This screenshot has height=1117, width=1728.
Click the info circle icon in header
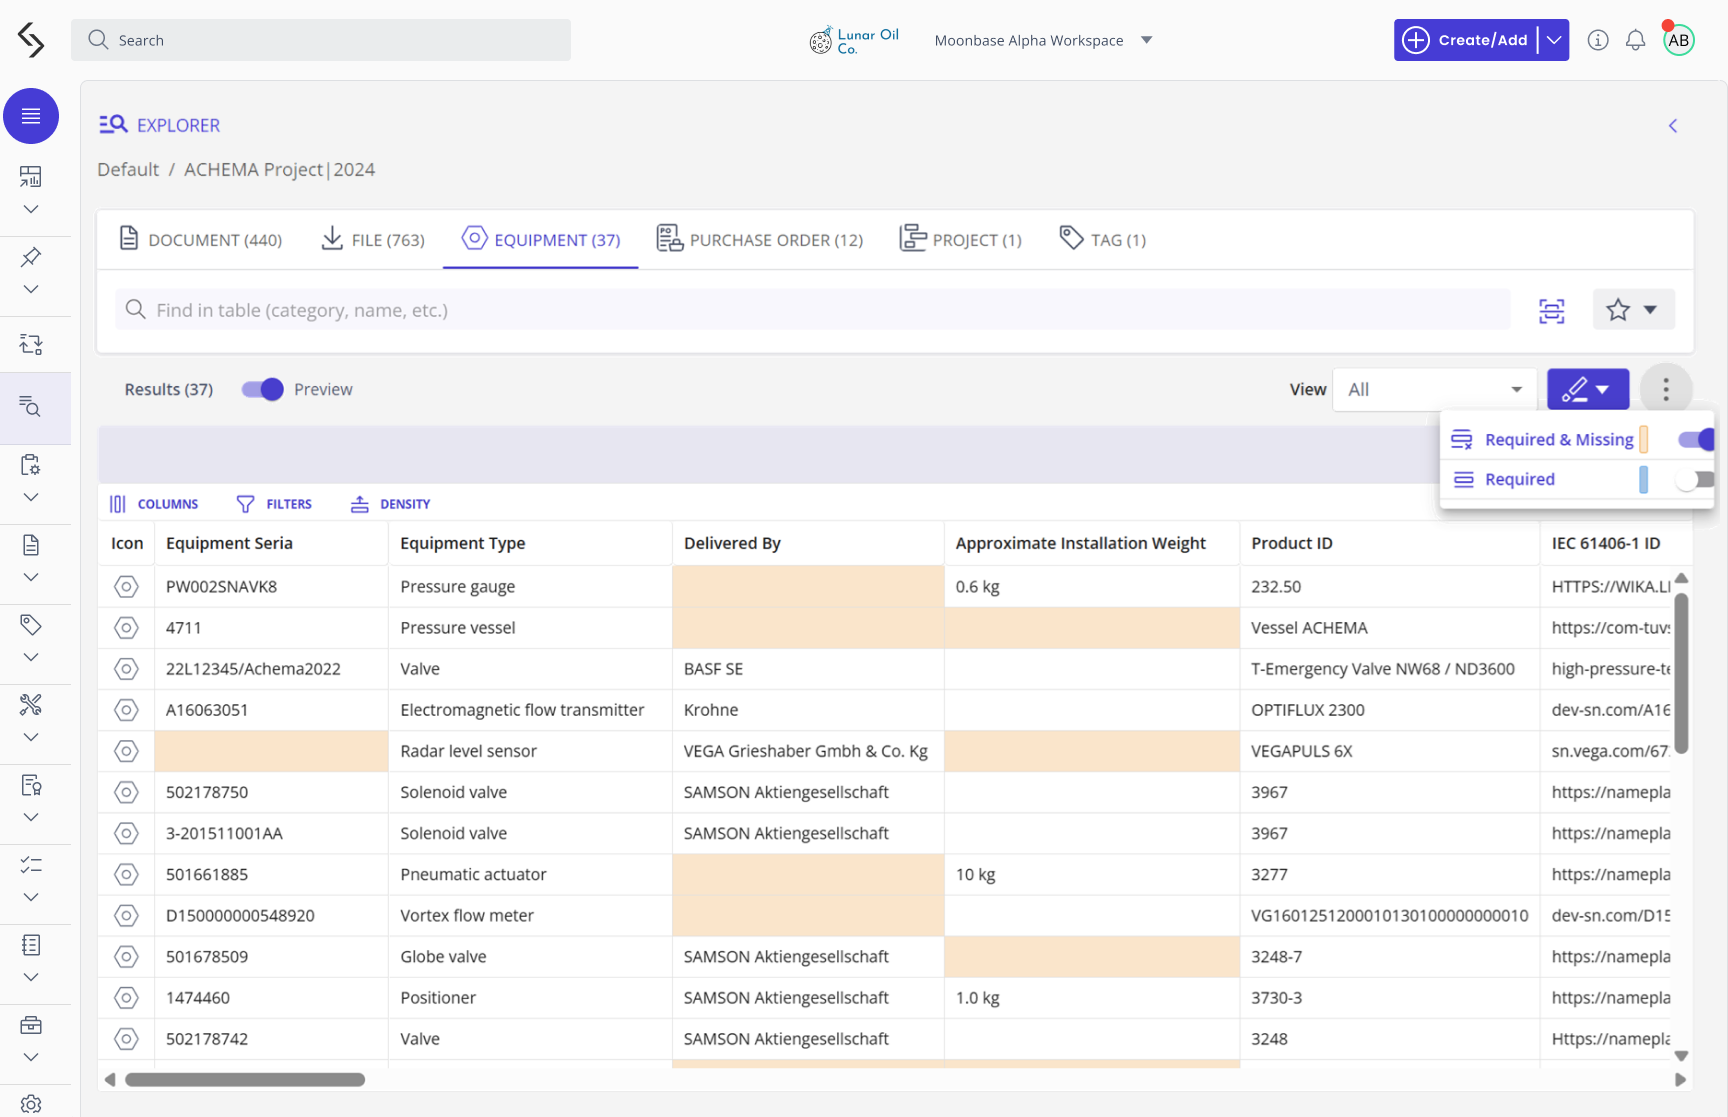click(1598, 40)
